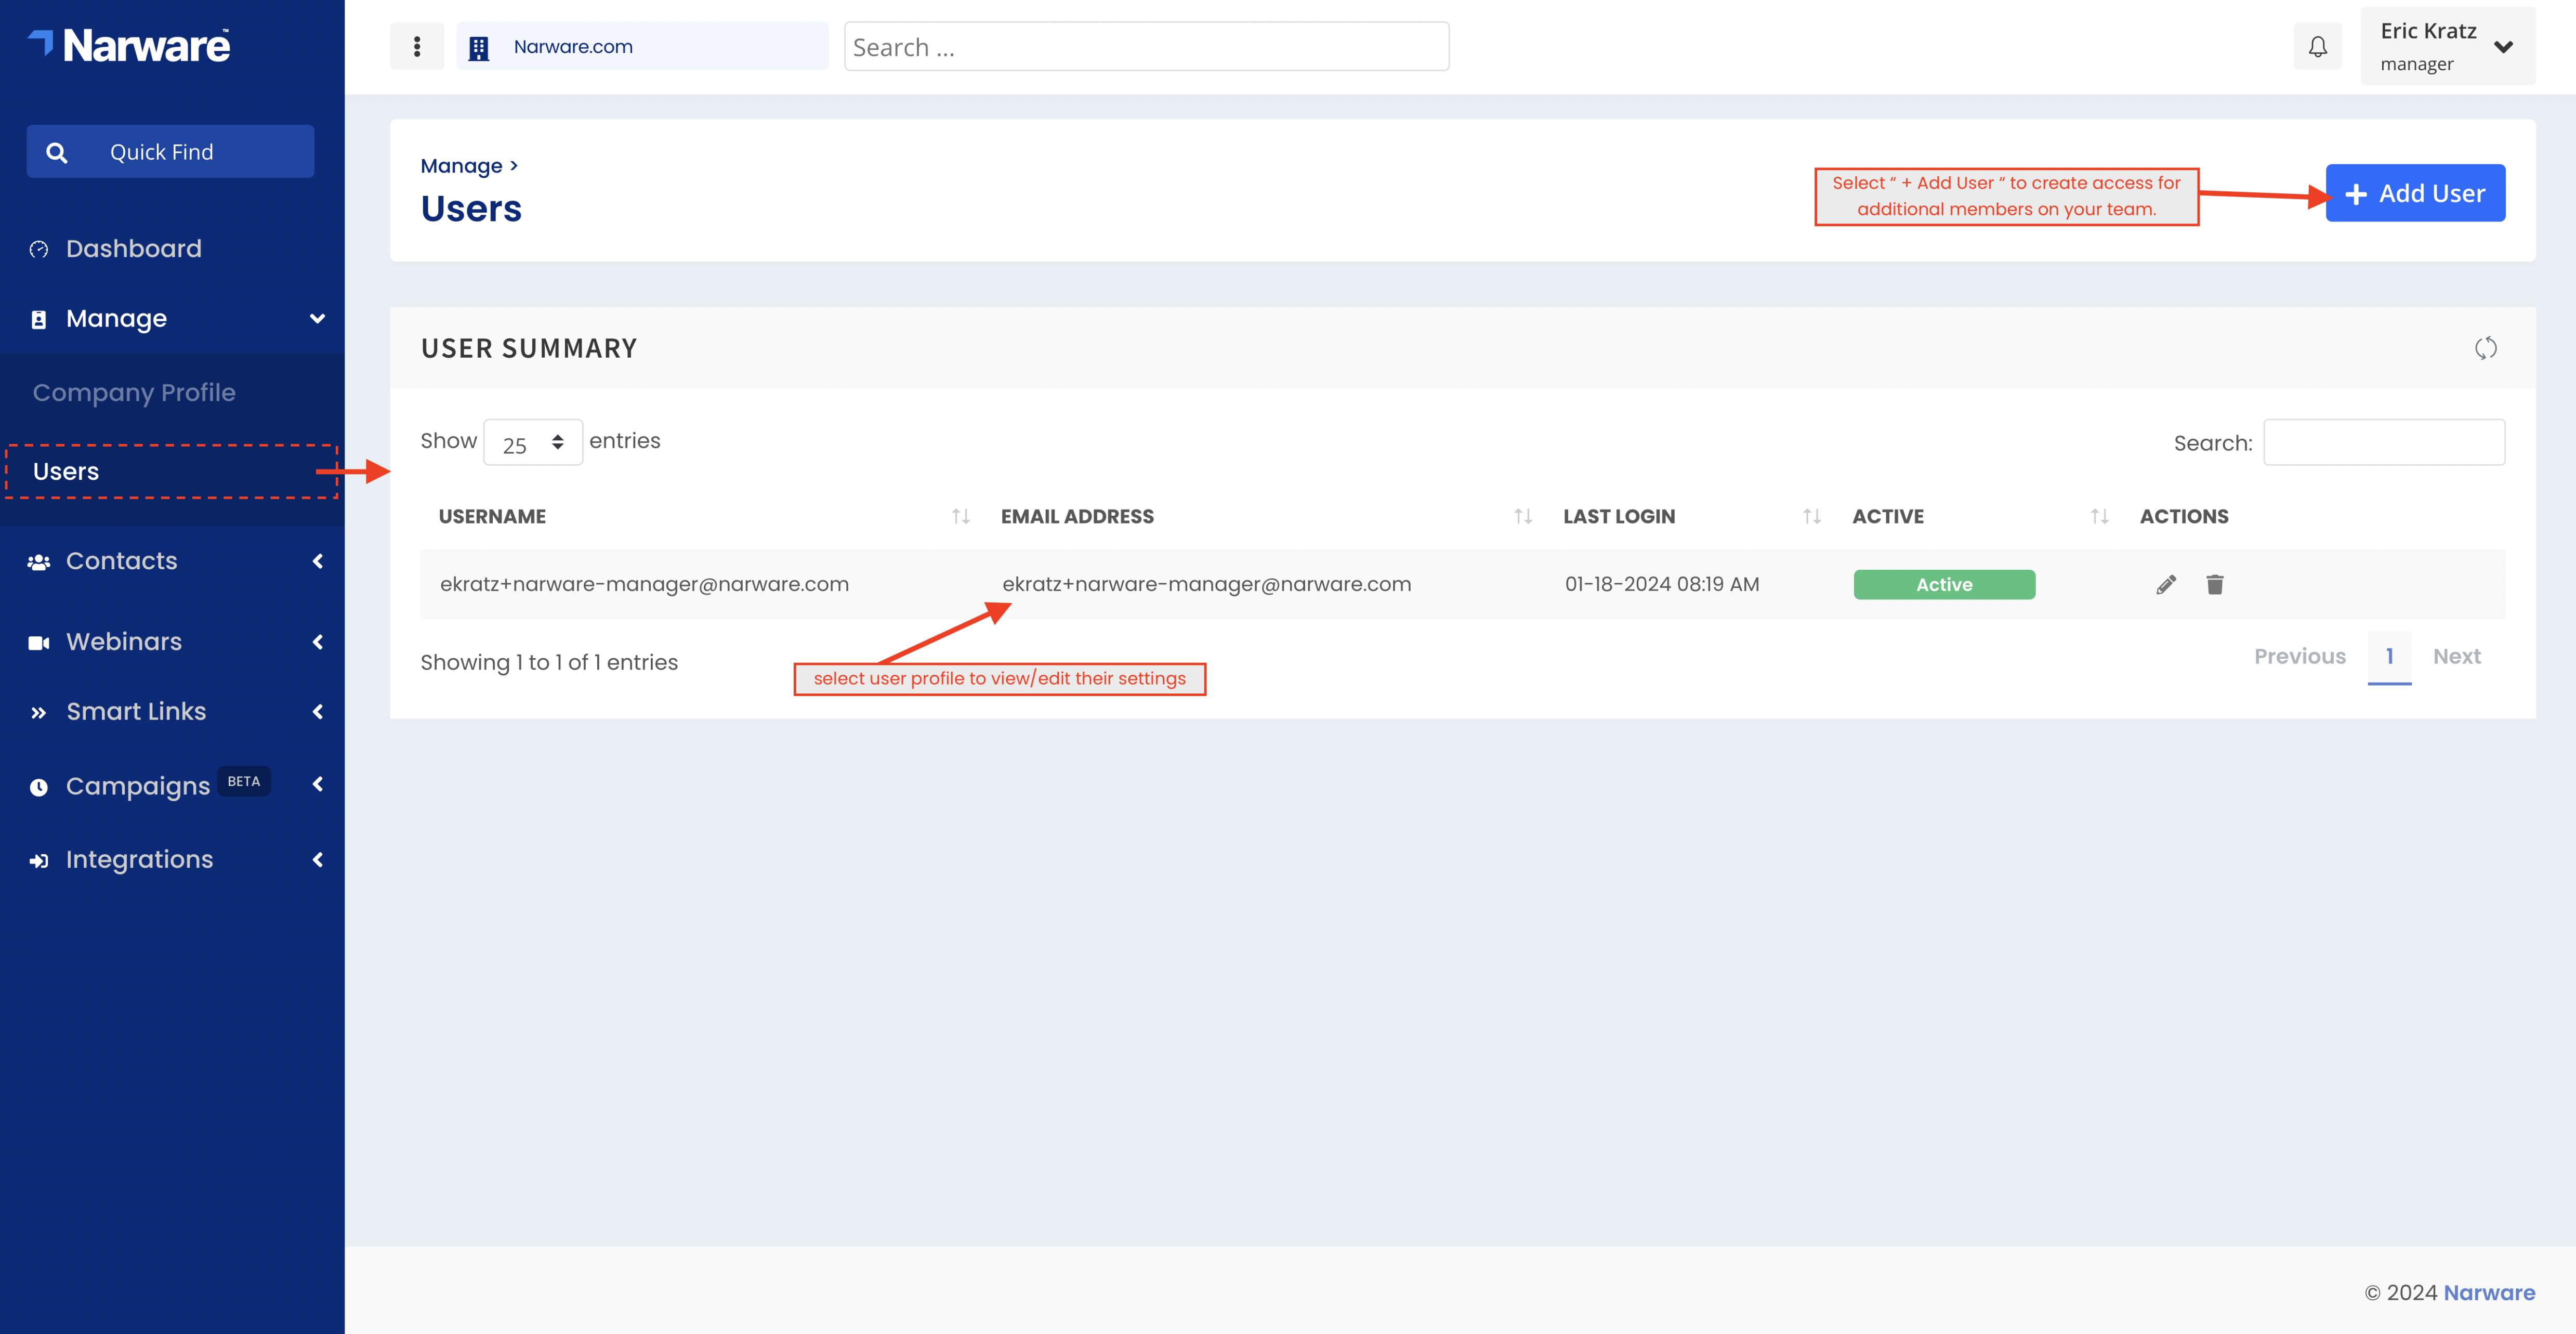Screen dimensions: 2576x1334
Task: Click the Contacts people icon
Action: coord(39,562)
